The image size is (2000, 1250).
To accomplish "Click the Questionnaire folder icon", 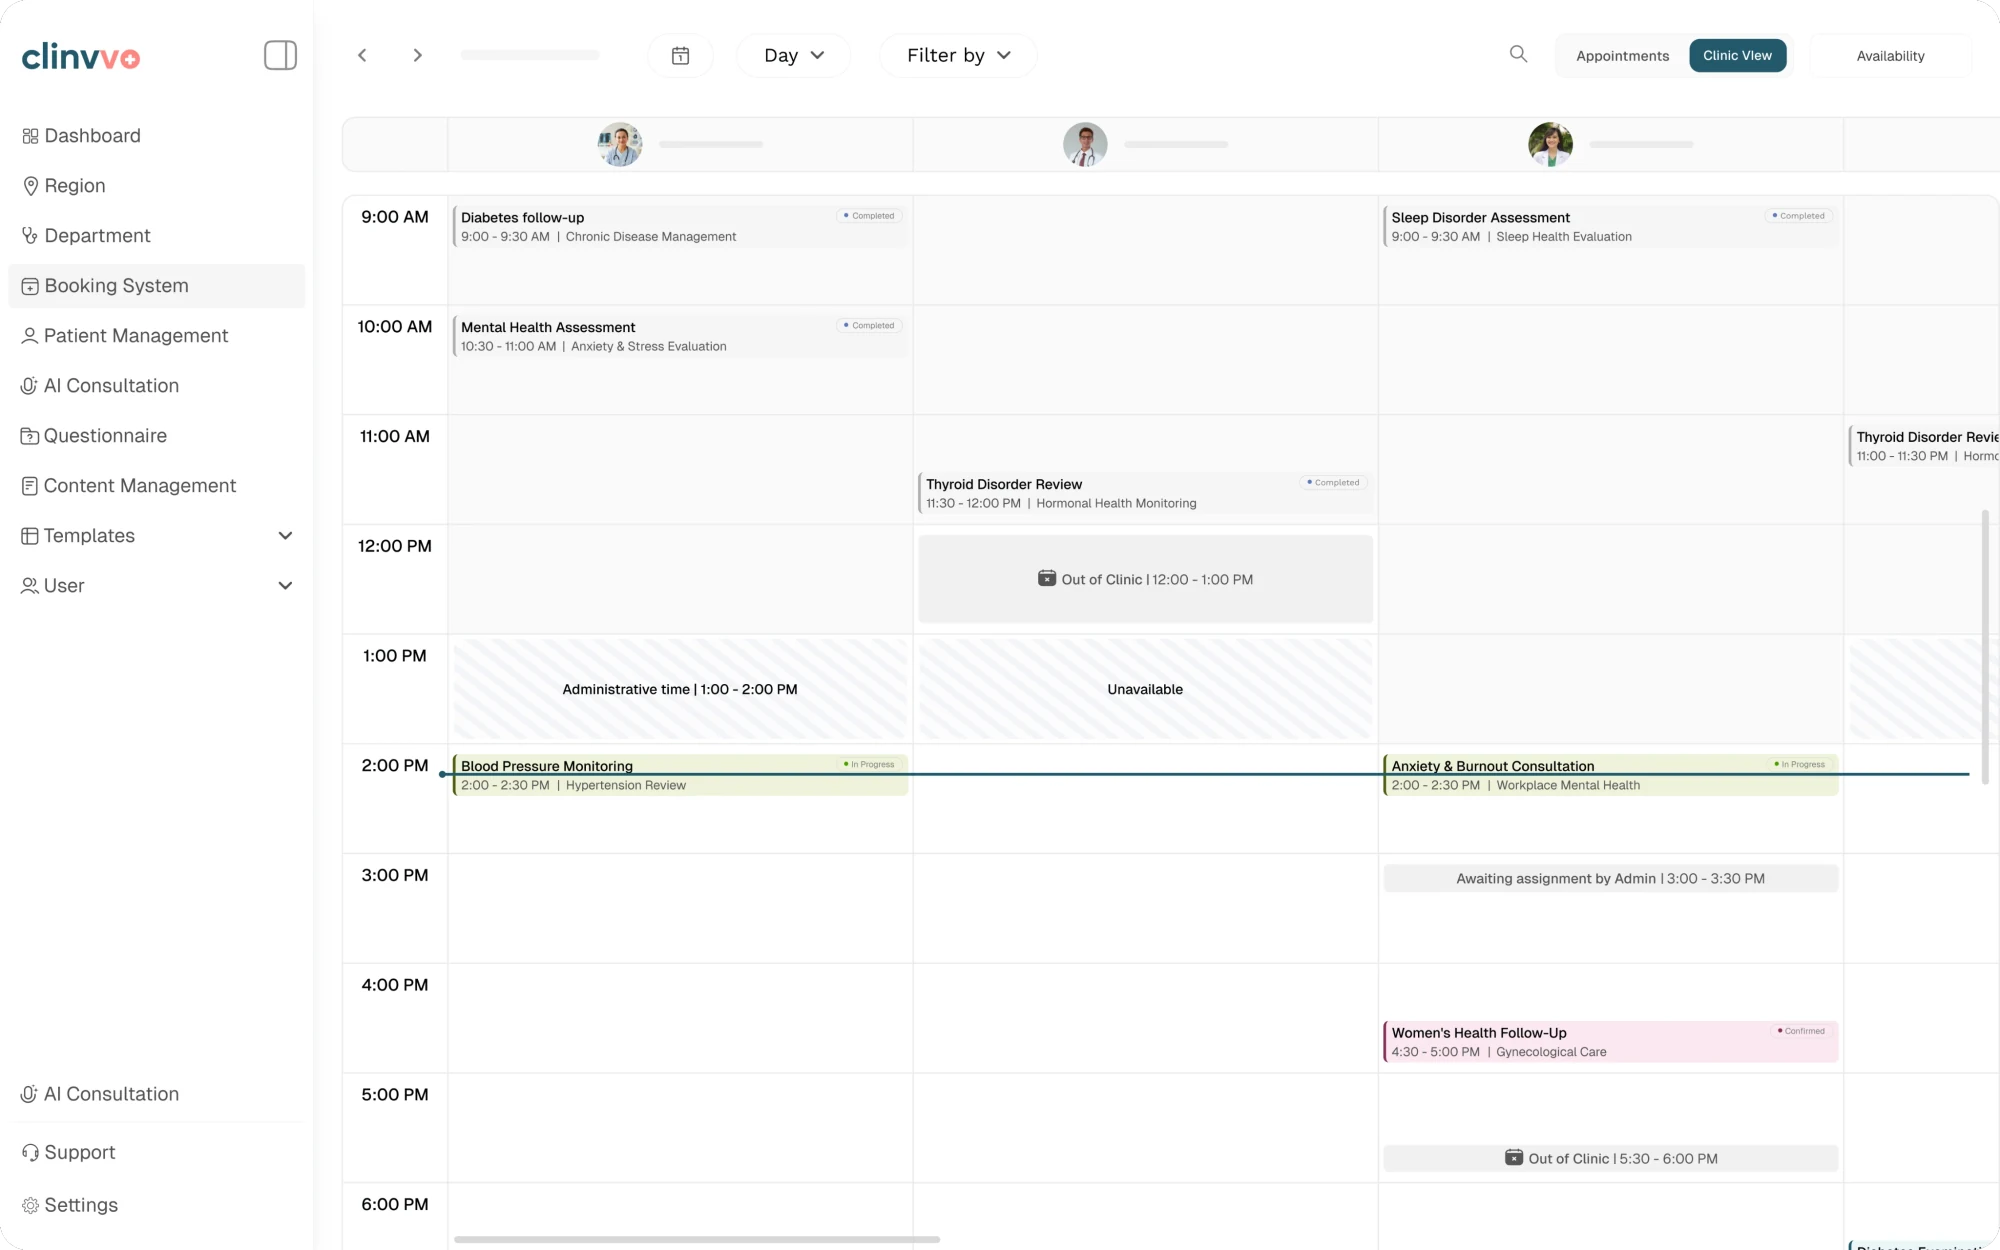I will pos(30,436).
